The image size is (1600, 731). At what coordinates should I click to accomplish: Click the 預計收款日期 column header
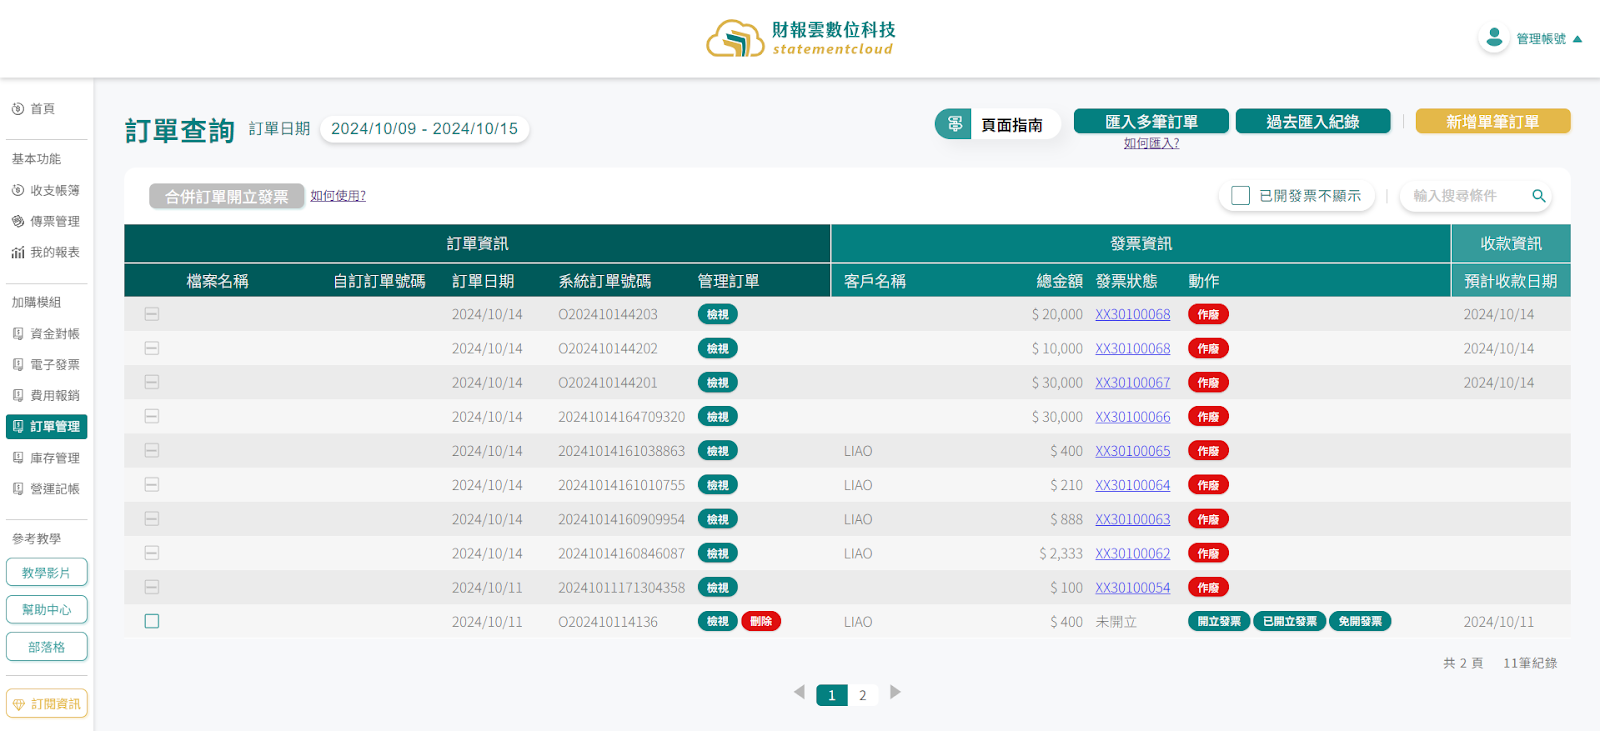click(x=1510, y=281)
